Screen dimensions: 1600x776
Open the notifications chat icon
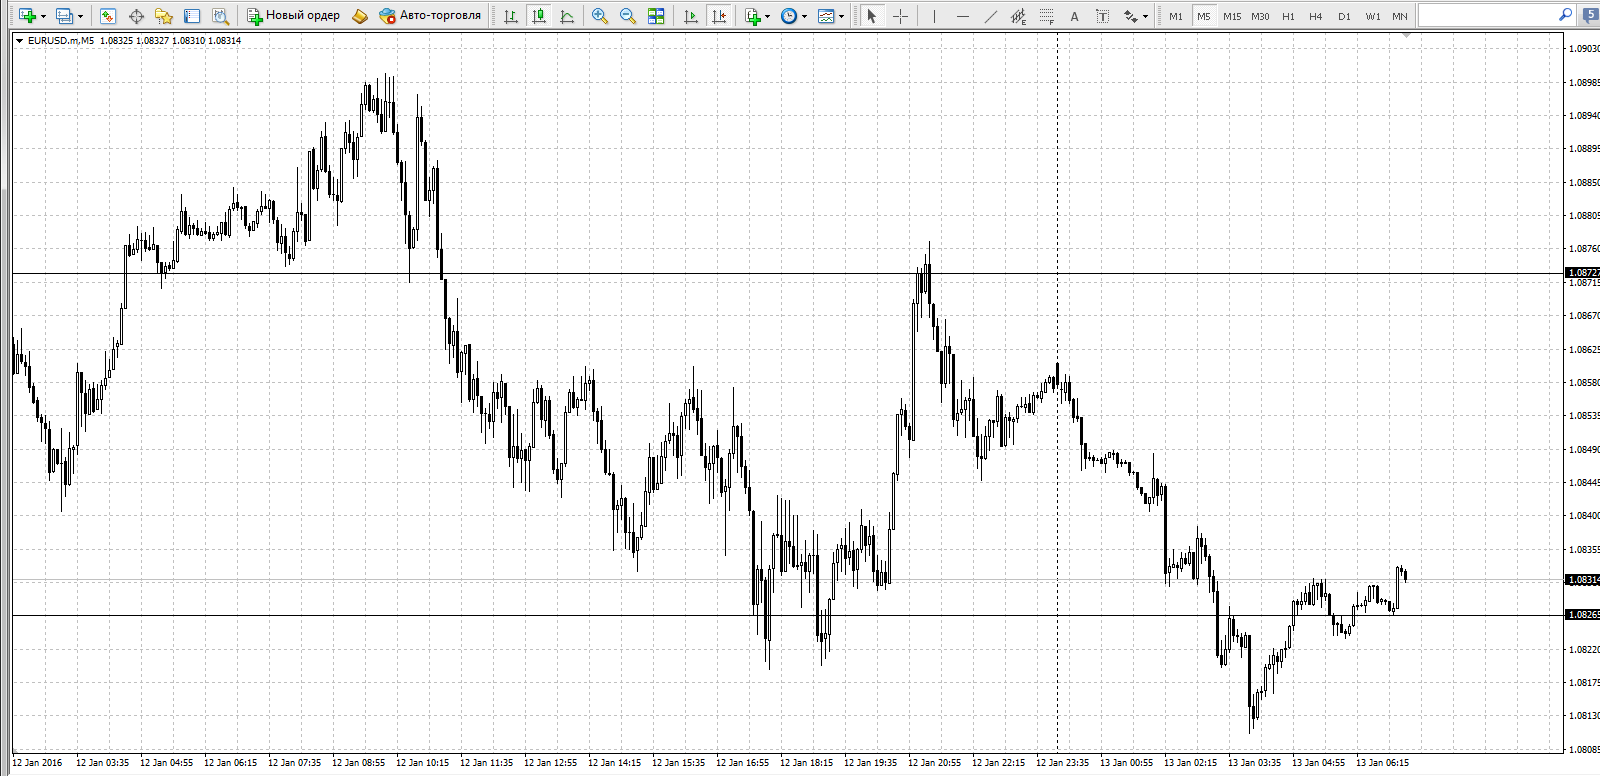1590,15
